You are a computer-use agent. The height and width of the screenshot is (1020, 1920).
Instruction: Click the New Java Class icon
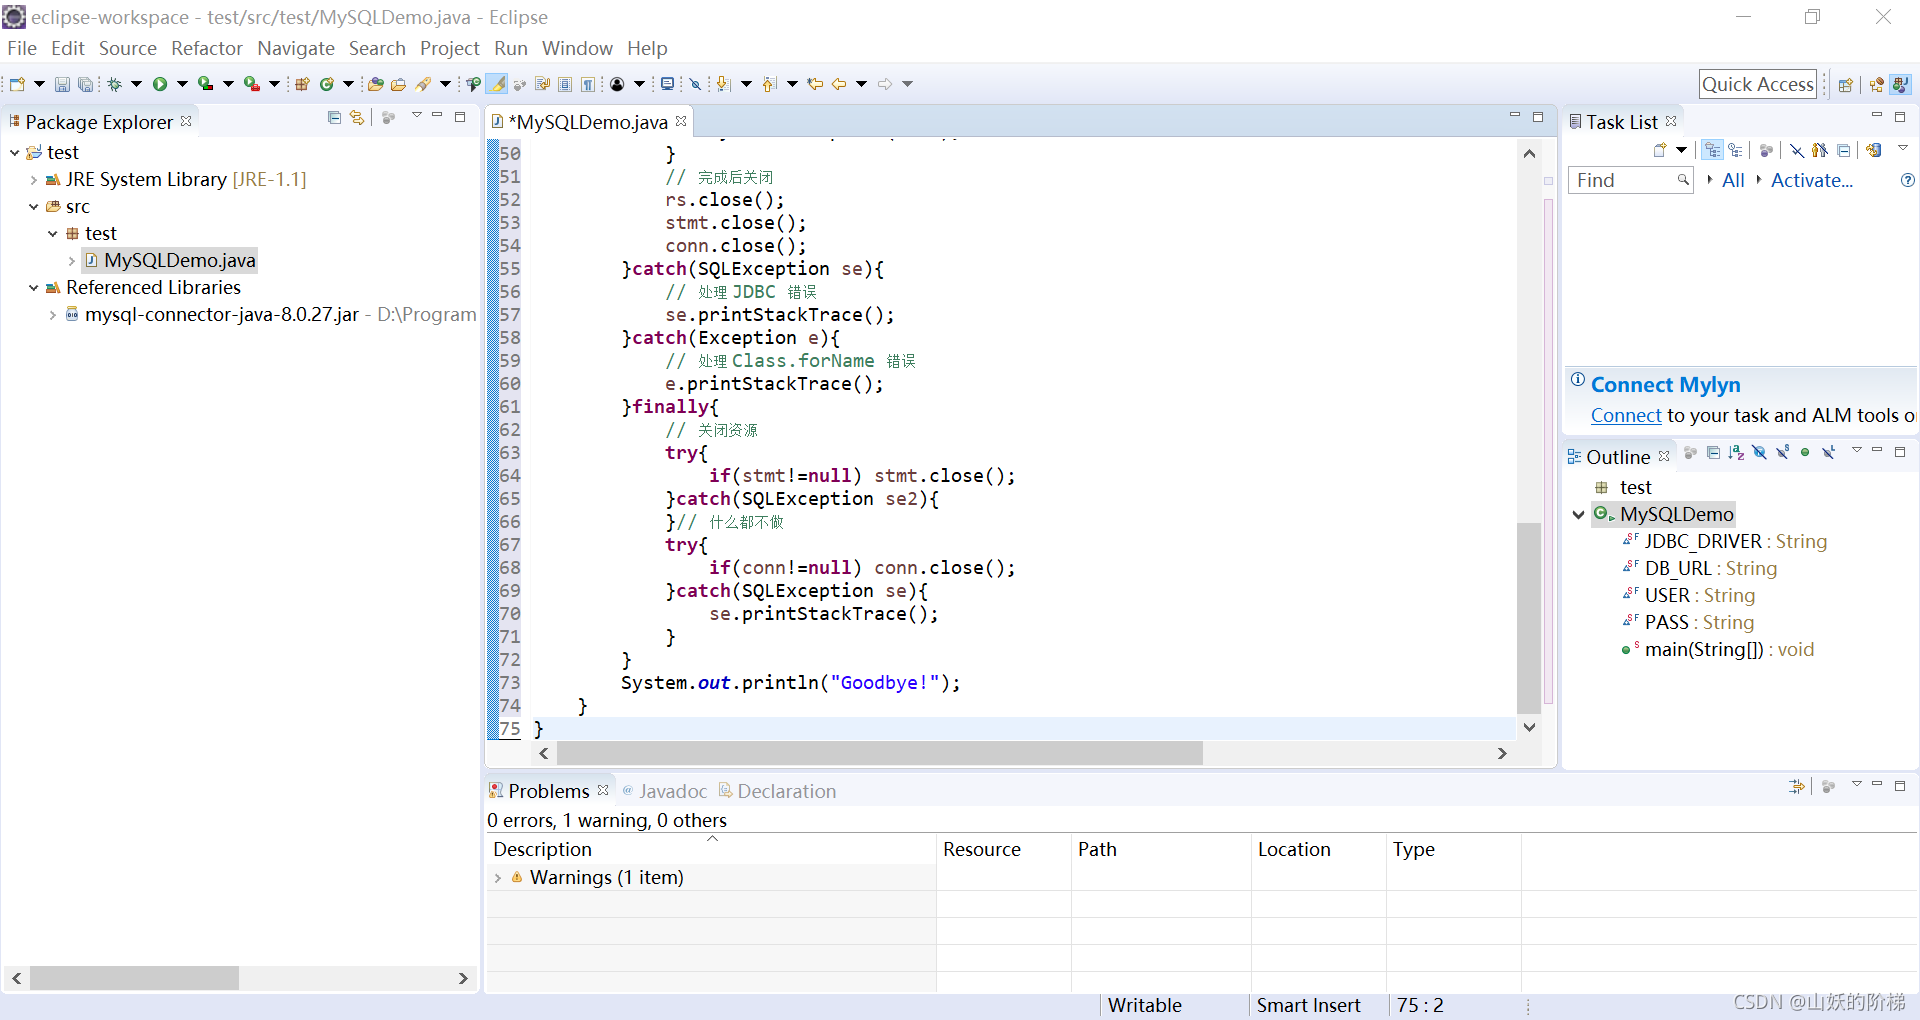326,84
